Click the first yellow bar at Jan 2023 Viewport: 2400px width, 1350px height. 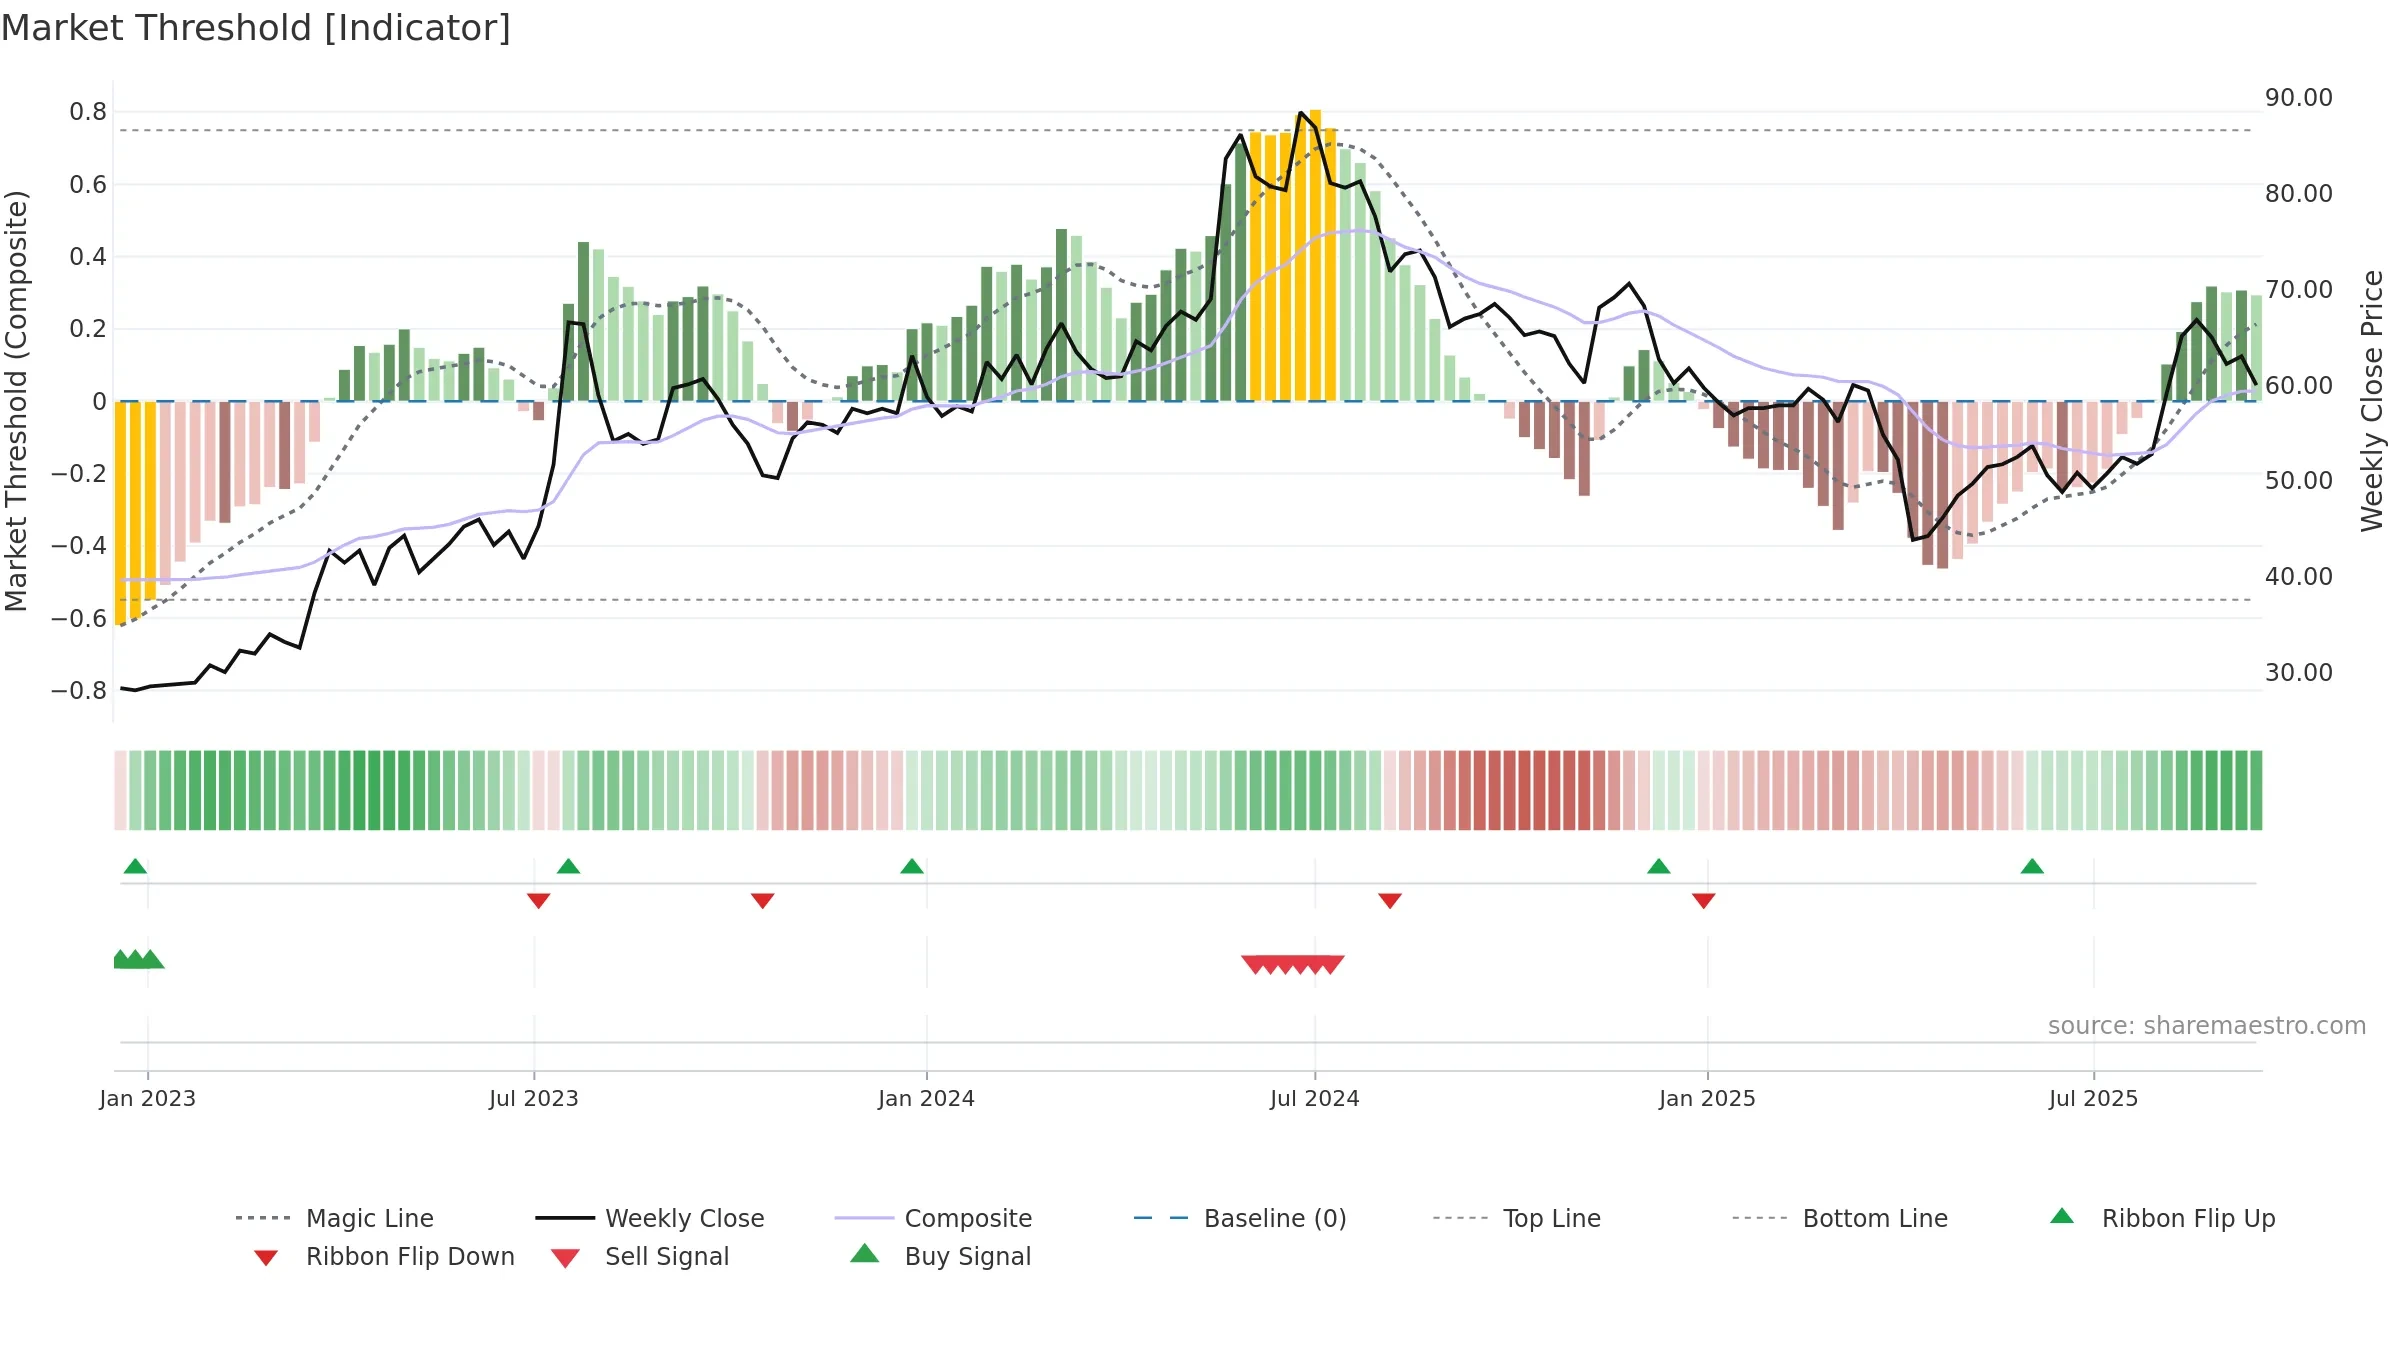coord(120,513)
